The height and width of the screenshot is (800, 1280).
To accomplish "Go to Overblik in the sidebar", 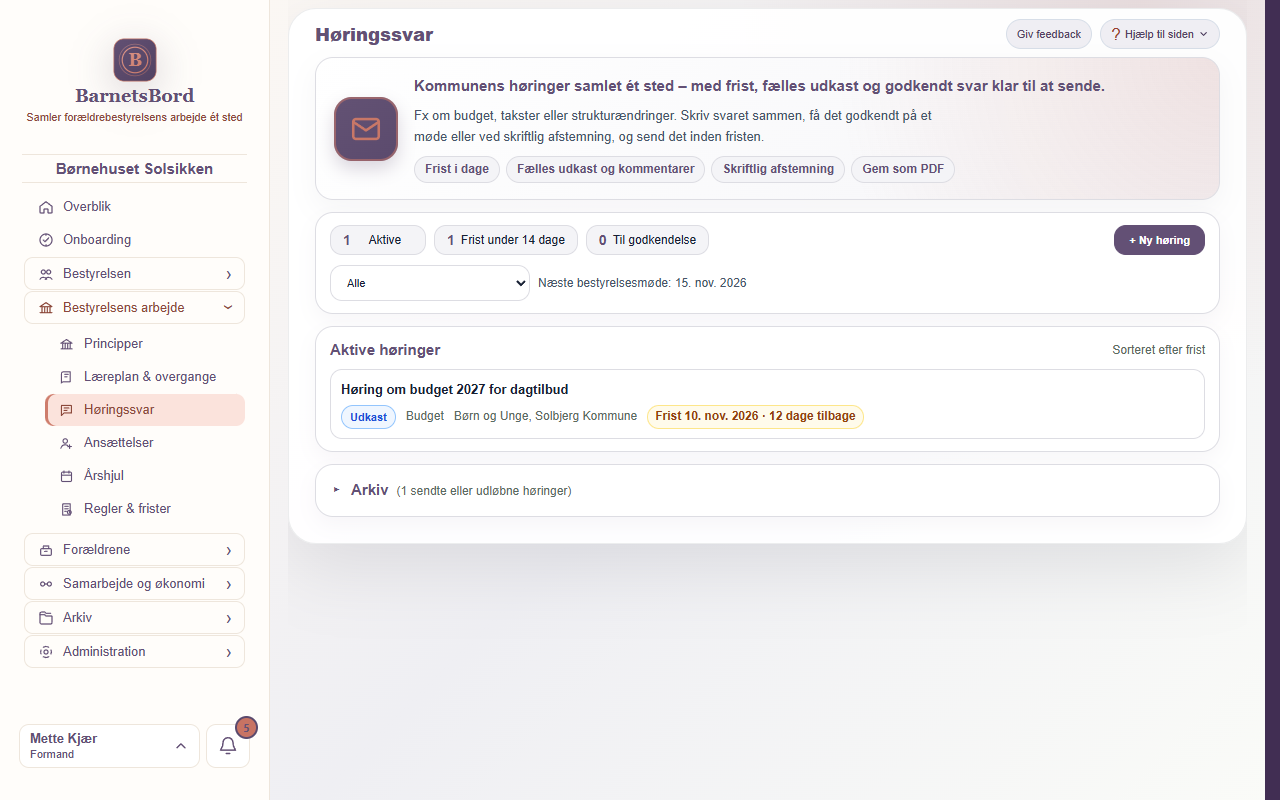I will click(x=134, y=207).
